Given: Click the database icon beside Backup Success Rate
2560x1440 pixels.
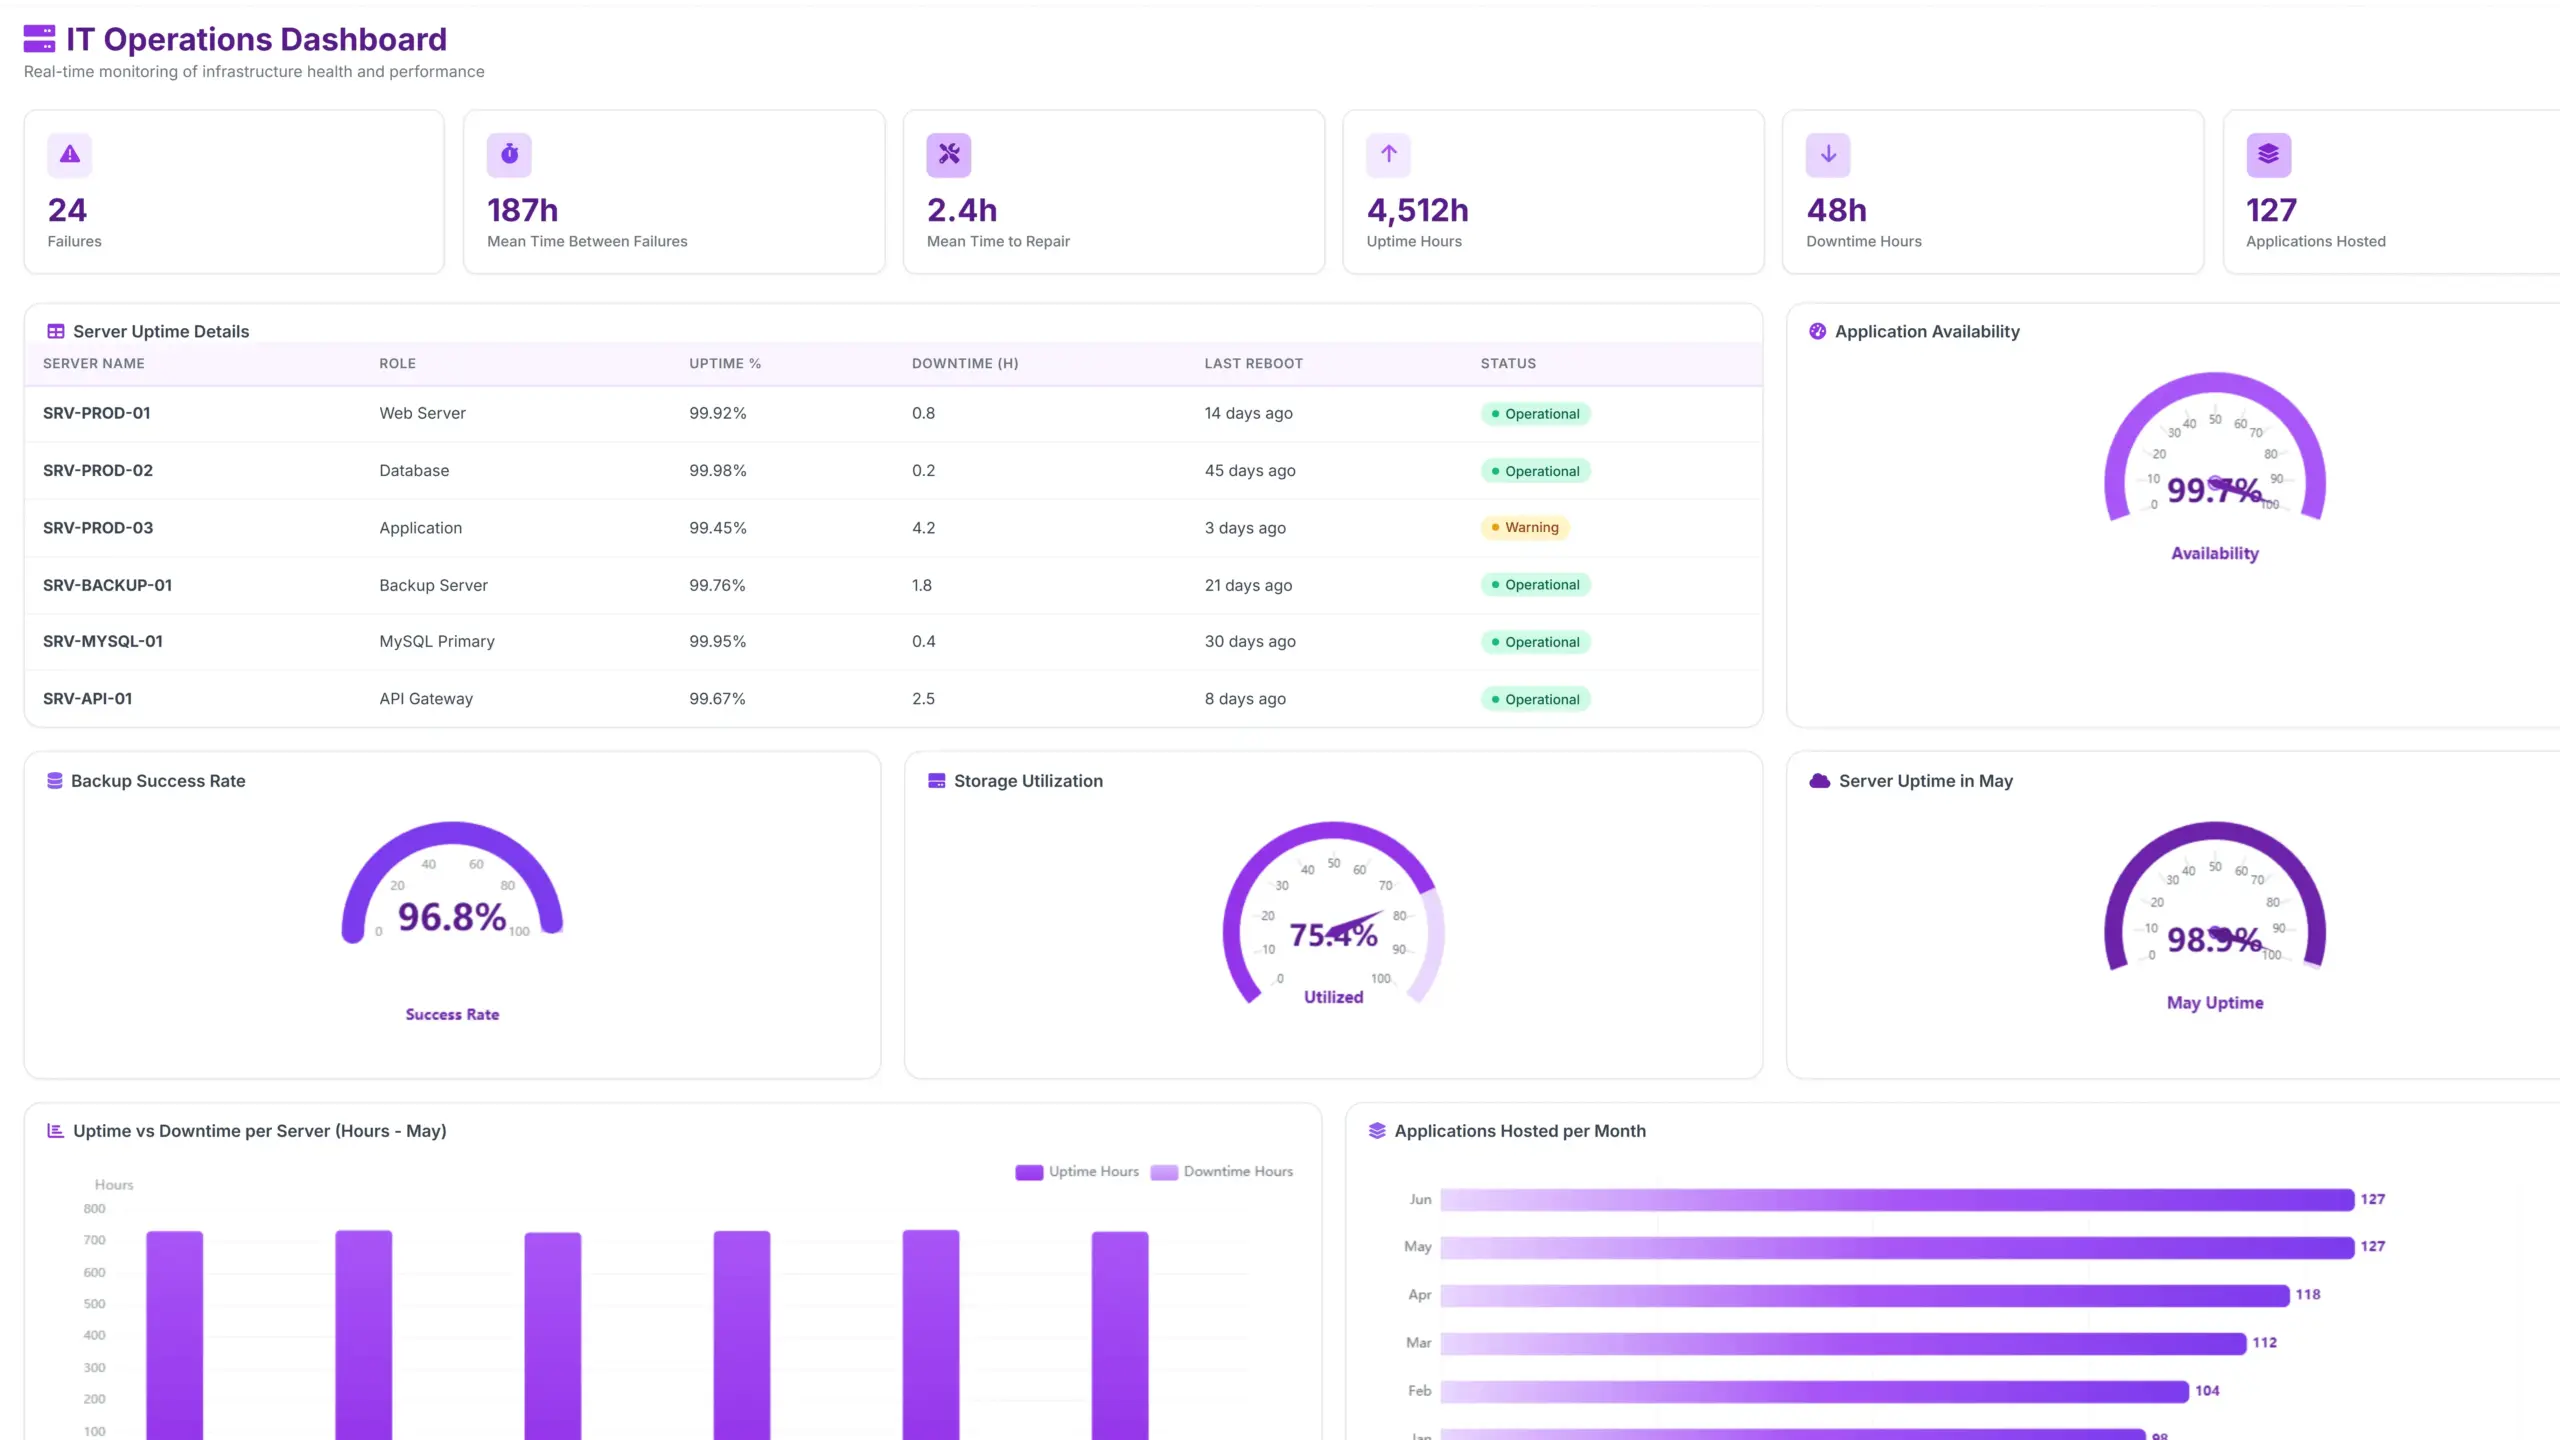Looking at the screenshot, I should click(x=55, y=781).
